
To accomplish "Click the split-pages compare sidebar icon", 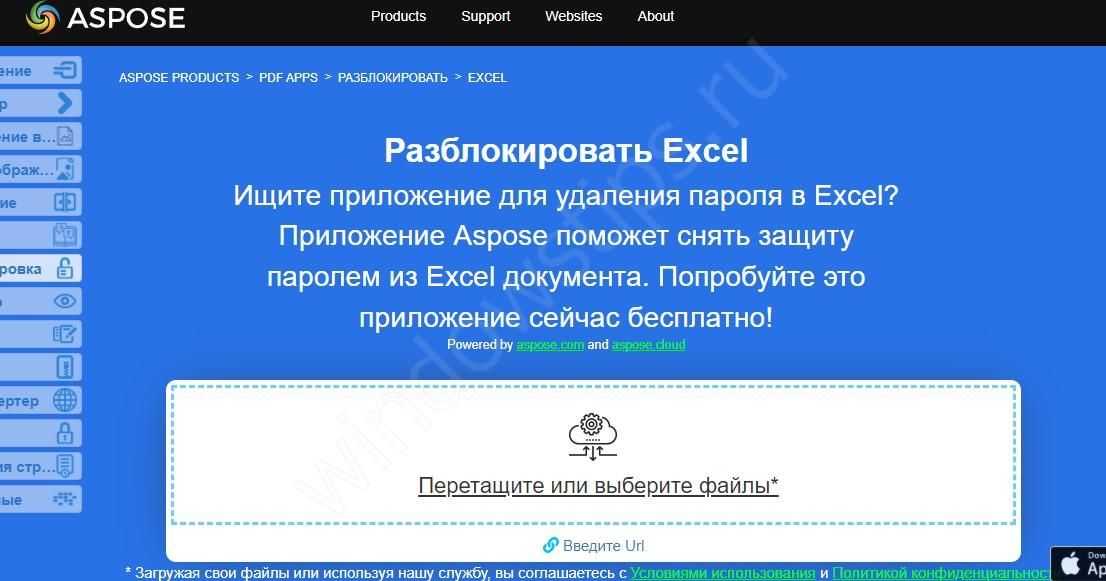I will 65,202.
